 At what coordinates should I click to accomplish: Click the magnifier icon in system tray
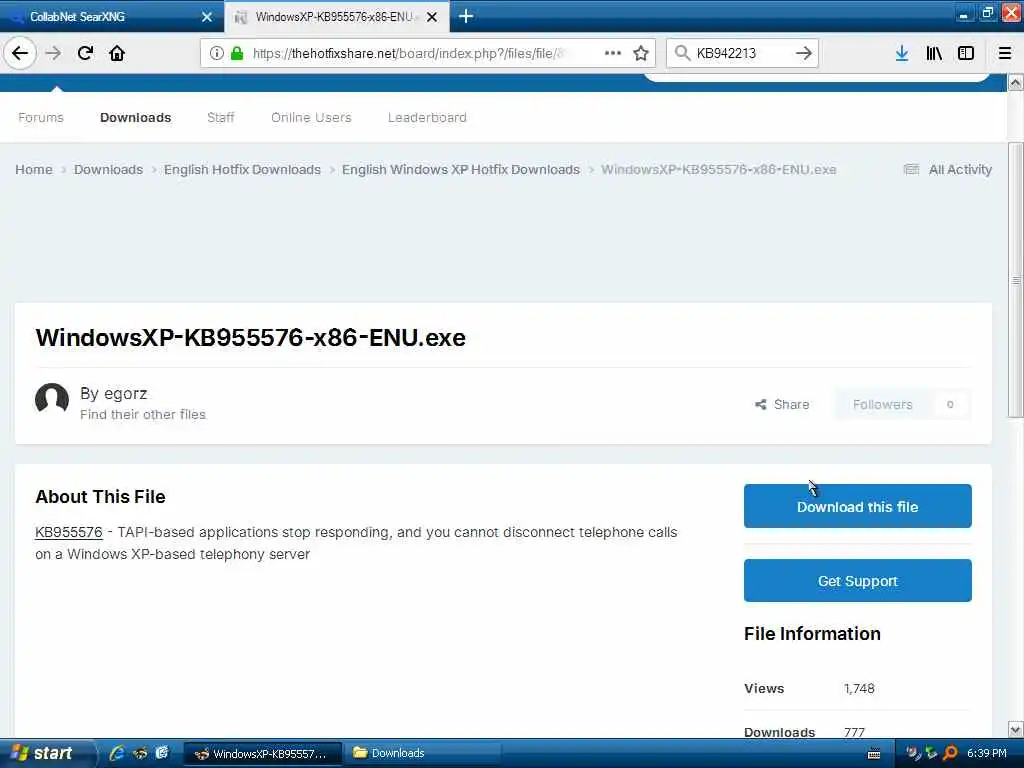pyautogui.click(x=950, y=753)
